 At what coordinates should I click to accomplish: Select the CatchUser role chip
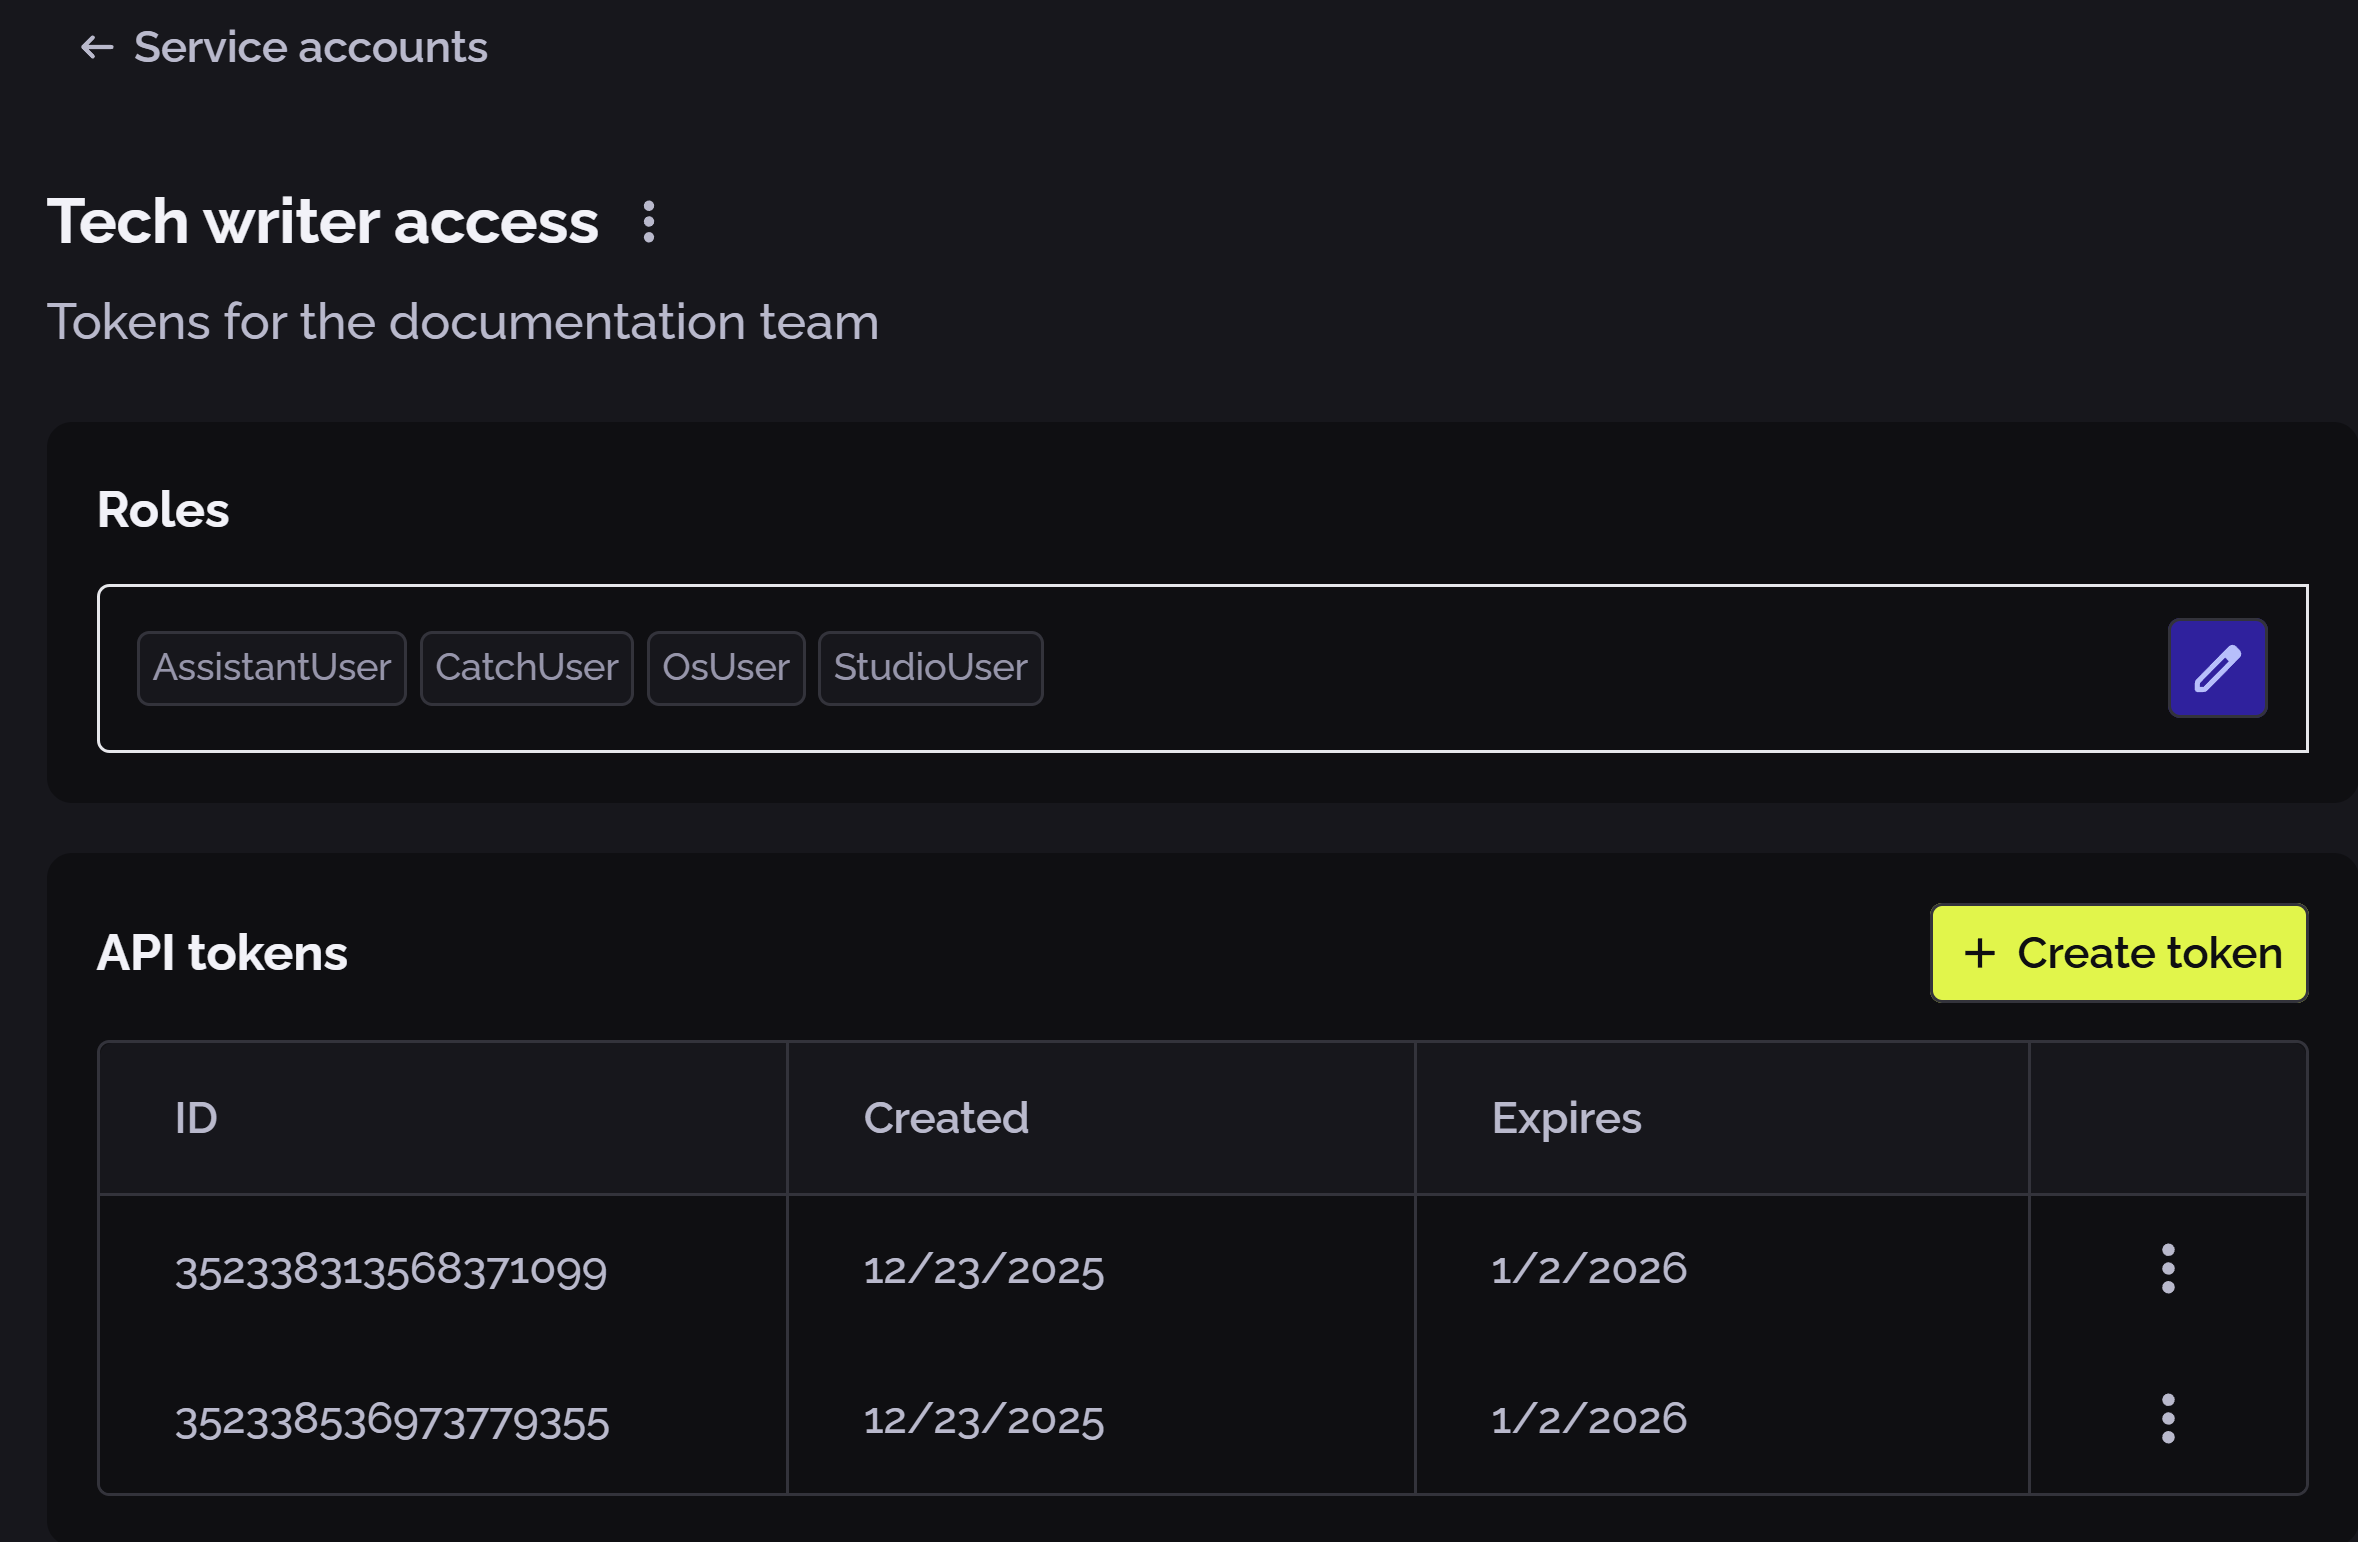(527, 667)
